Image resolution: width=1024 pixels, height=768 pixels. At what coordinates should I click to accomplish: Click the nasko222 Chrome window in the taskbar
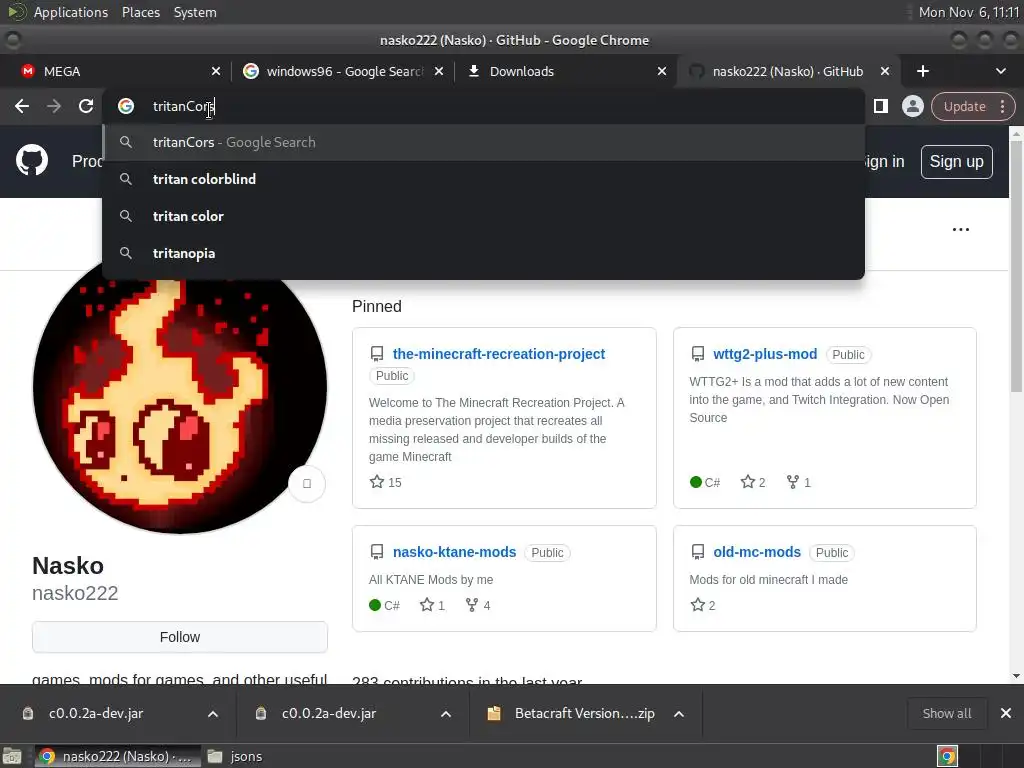coord(116,756)
